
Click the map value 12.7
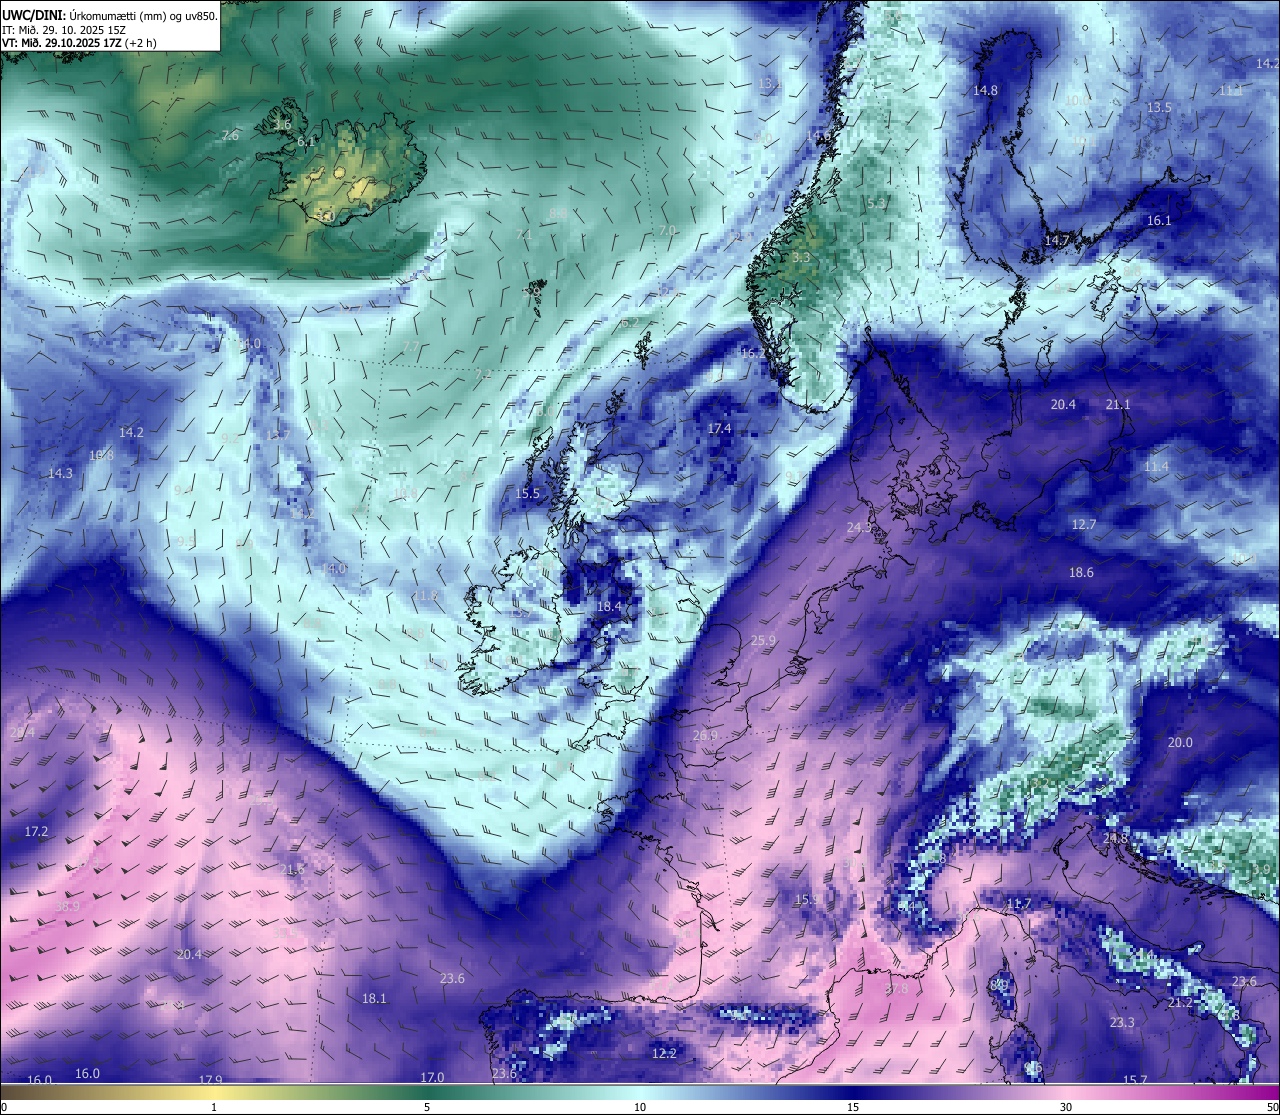[1084, 525]
